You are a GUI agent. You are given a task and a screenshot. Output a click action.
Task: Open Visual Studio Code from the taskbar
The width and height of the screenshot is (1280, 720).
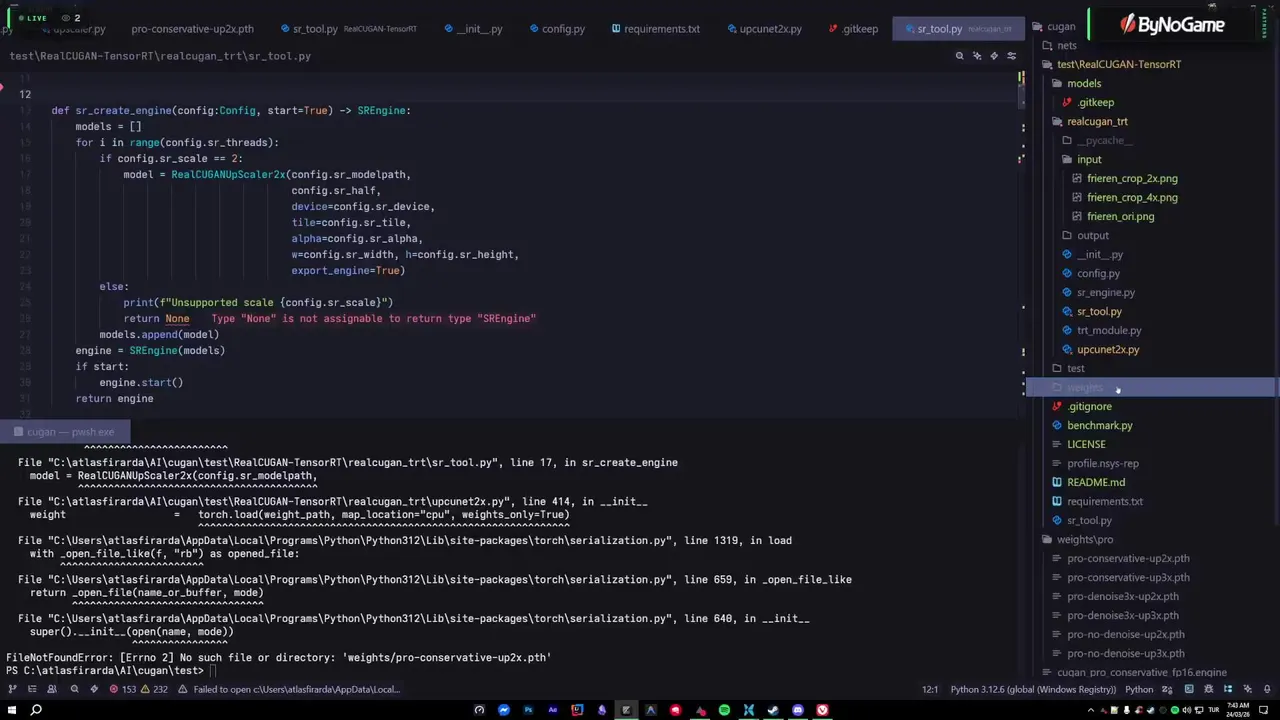[749, 710]
